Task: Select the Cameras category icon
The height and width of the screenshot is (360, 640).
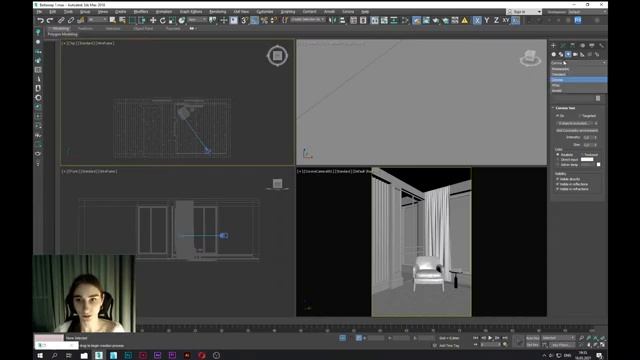Action: click(575, 54)
